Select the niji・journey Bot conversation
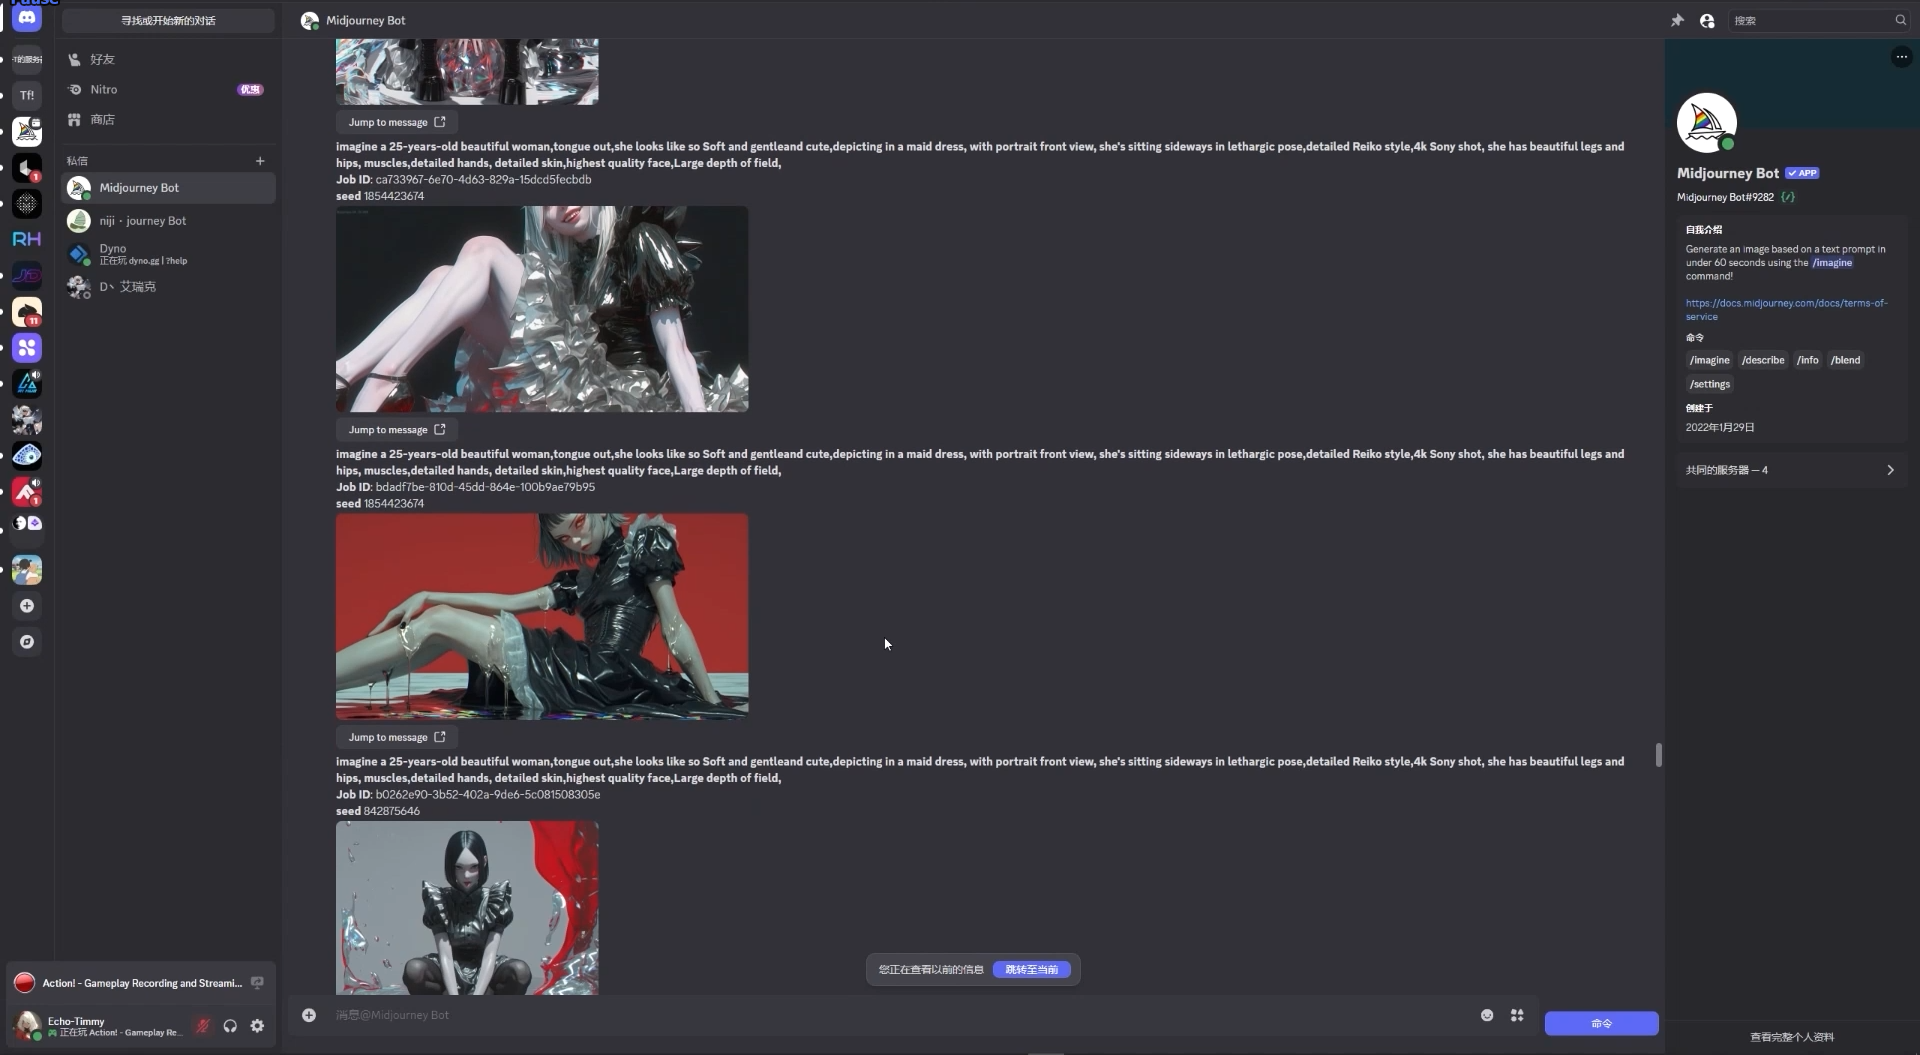 point(168,221)
